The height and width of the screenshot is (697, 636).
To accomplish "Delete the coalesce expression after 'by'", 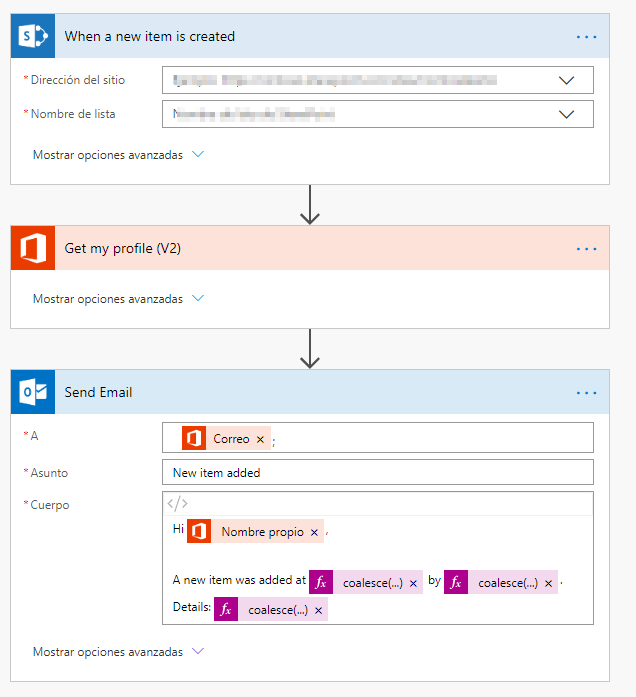I will (548, 583).
